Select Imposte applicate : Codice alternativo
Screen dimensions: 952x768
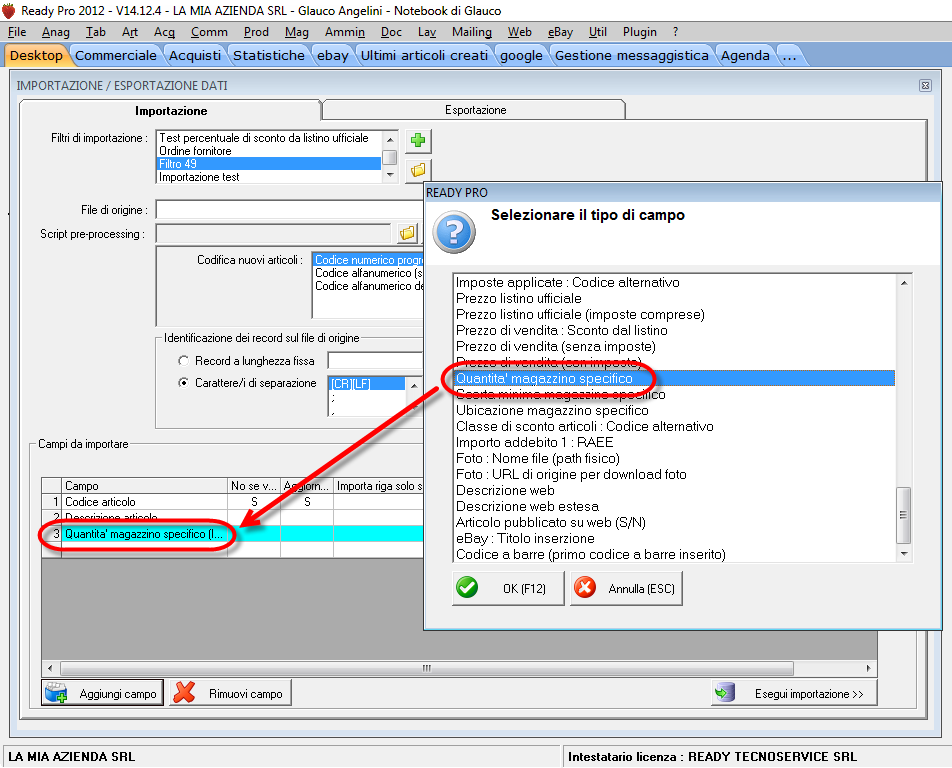[x=674, y=282]
